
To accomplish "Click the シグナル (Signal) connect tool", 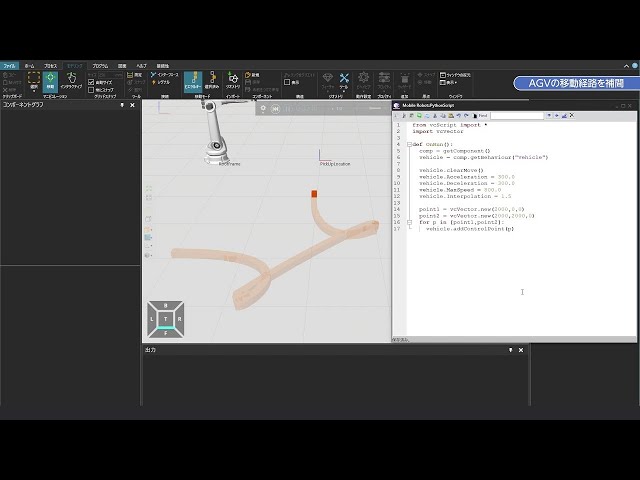I will tap(161, 82).
